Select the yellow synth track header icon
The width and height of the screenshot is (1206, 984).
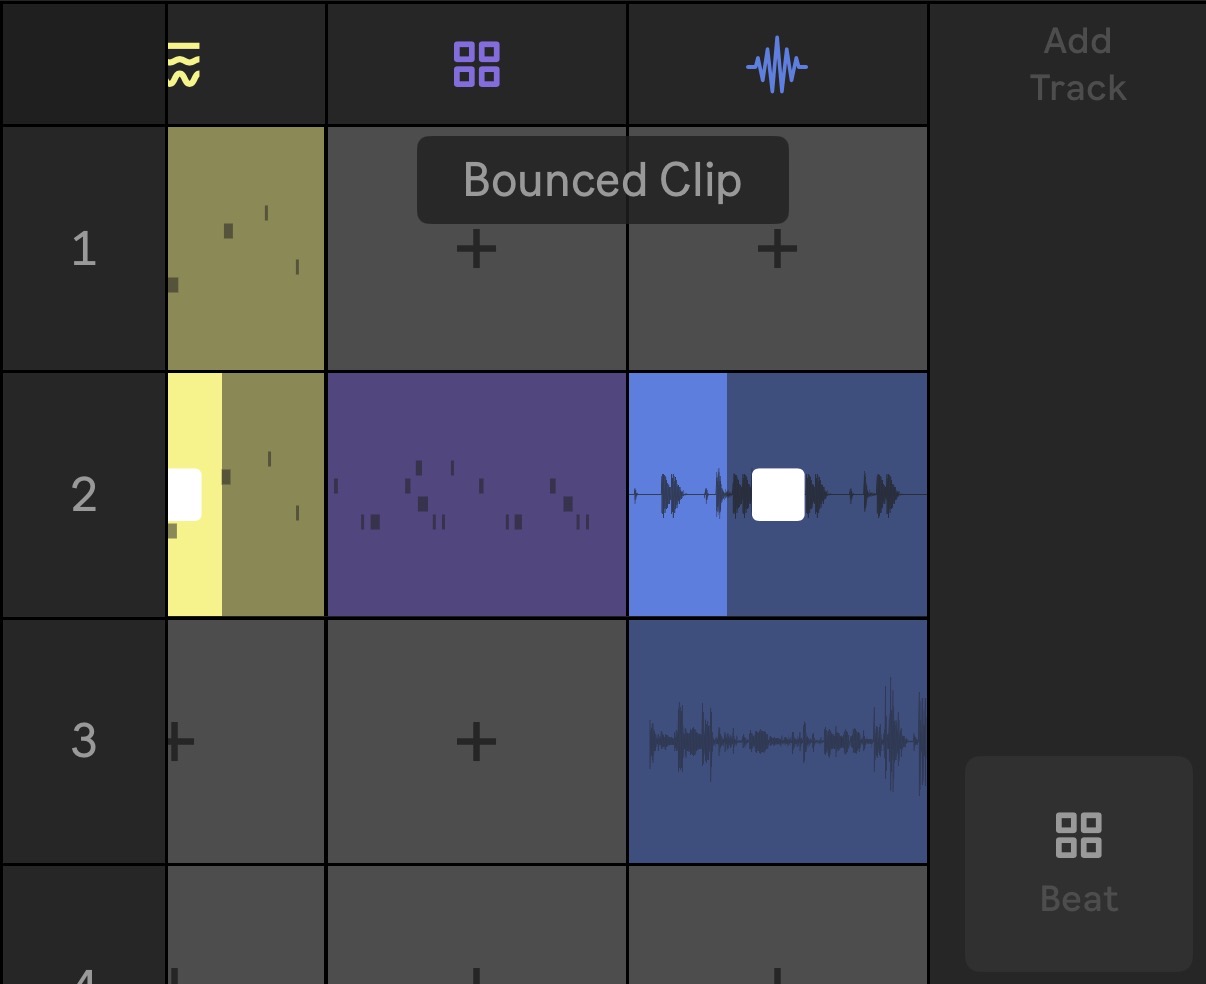184,65
